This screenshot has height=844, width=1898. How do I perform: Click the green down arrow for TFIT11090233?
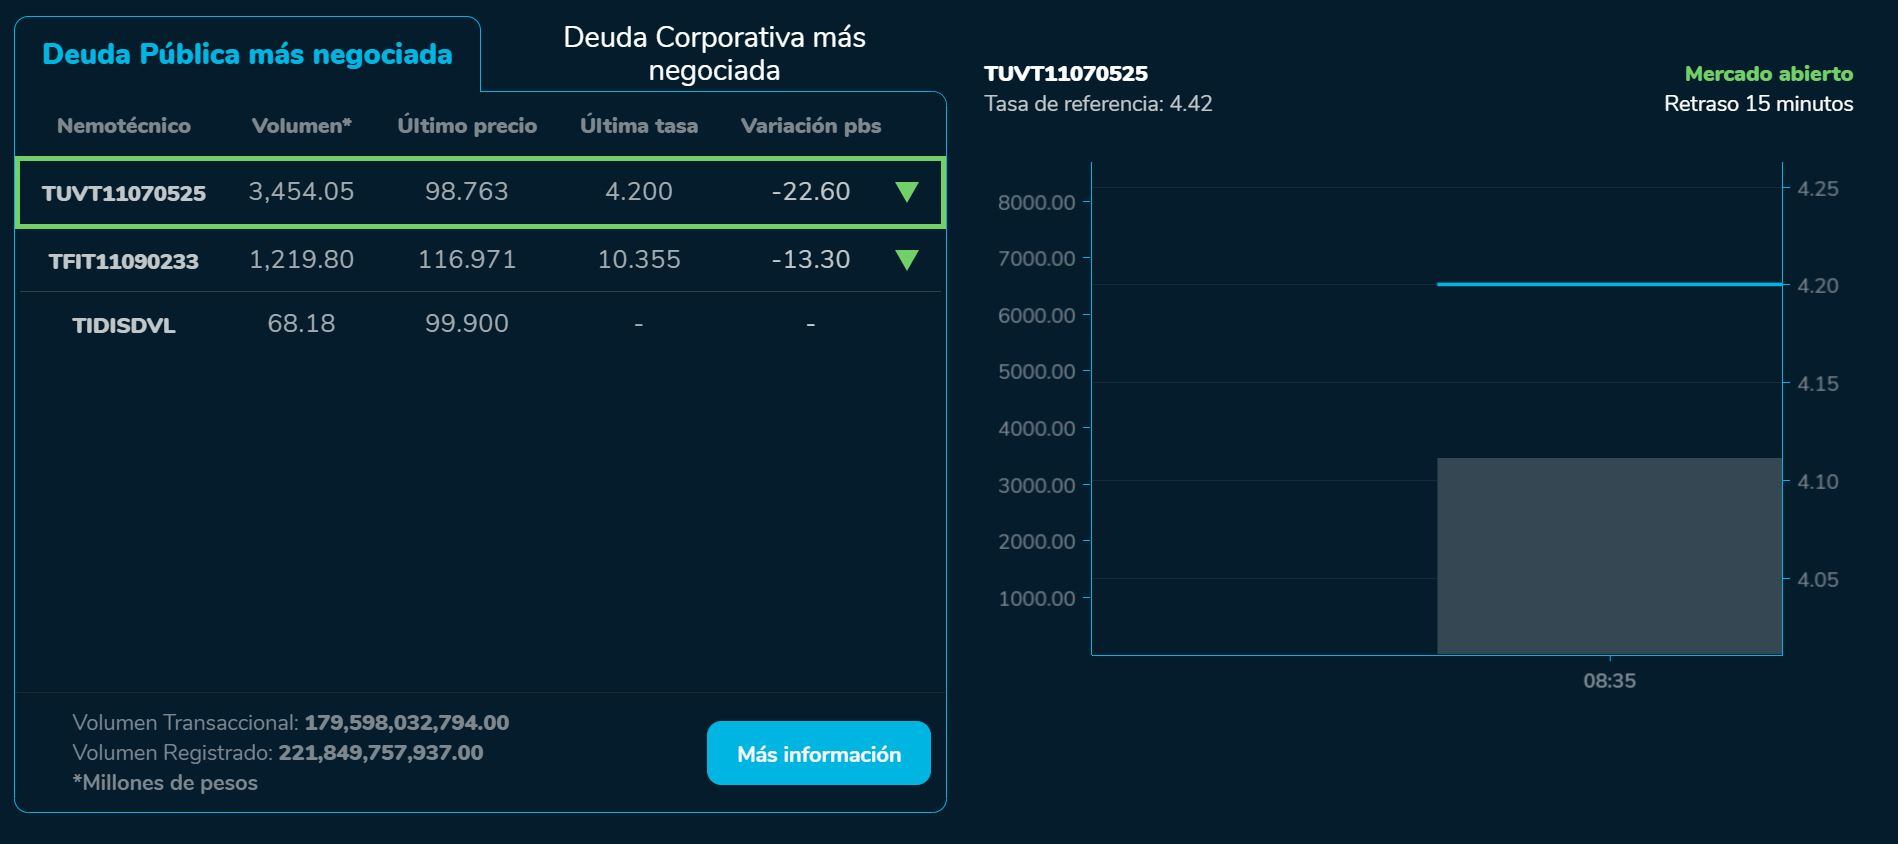pos(908,260)
